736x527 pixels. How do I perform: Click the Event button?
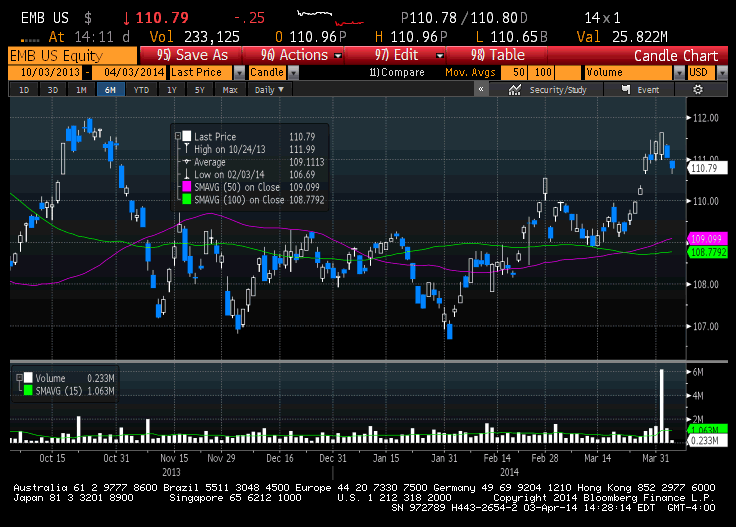[x=640, y=90]
